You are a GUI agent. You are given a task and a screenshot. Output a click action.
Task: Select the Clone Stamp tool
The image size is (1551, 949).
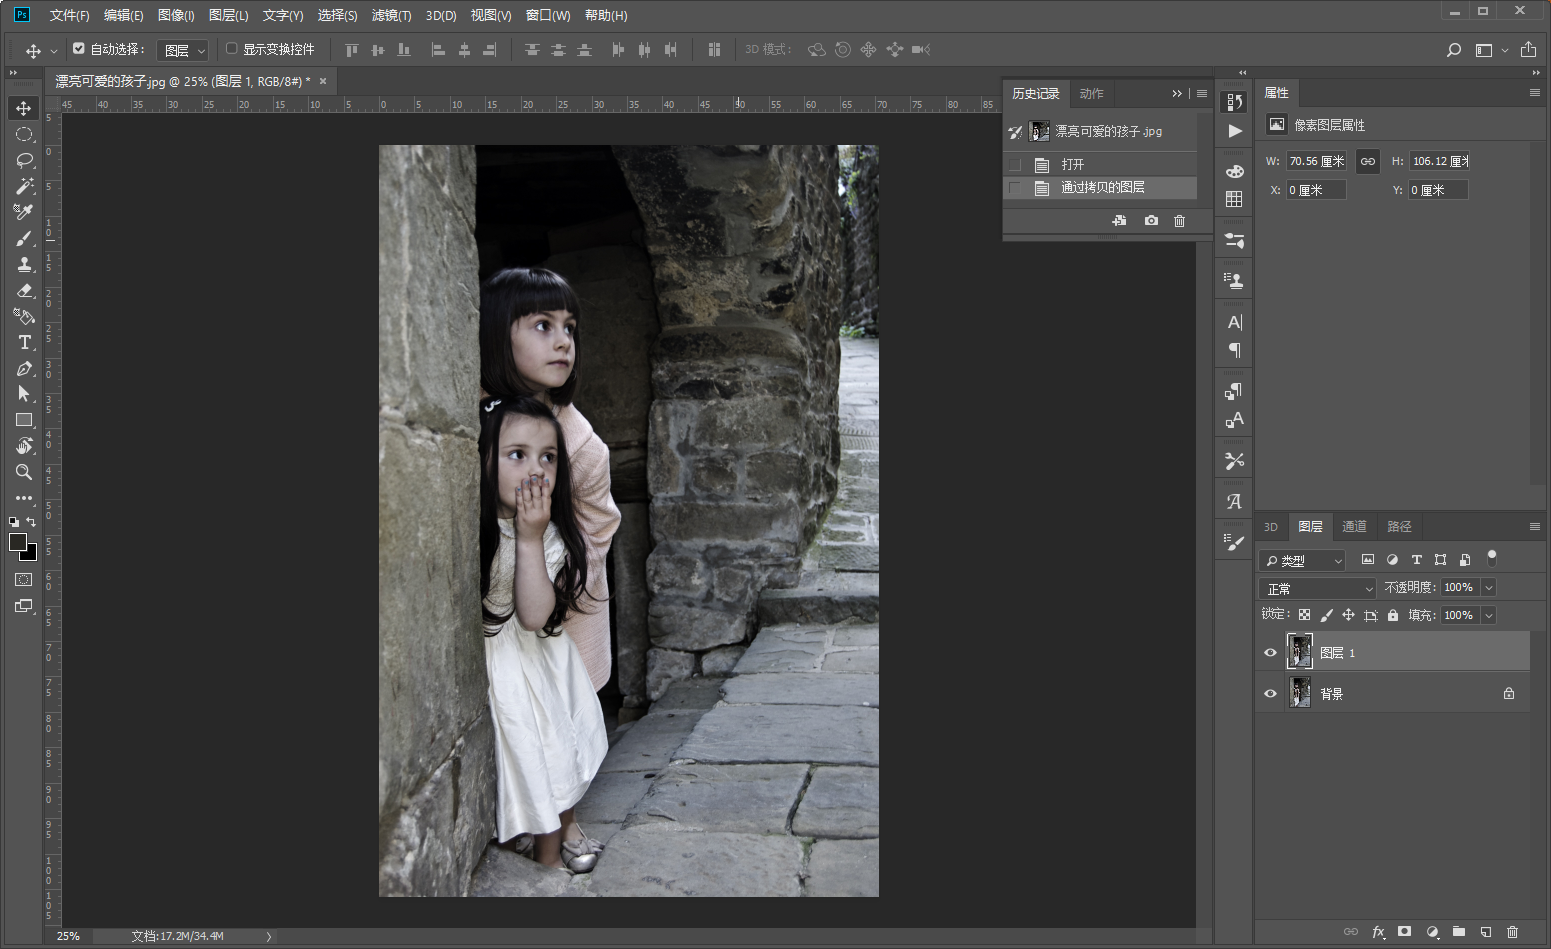24,264
